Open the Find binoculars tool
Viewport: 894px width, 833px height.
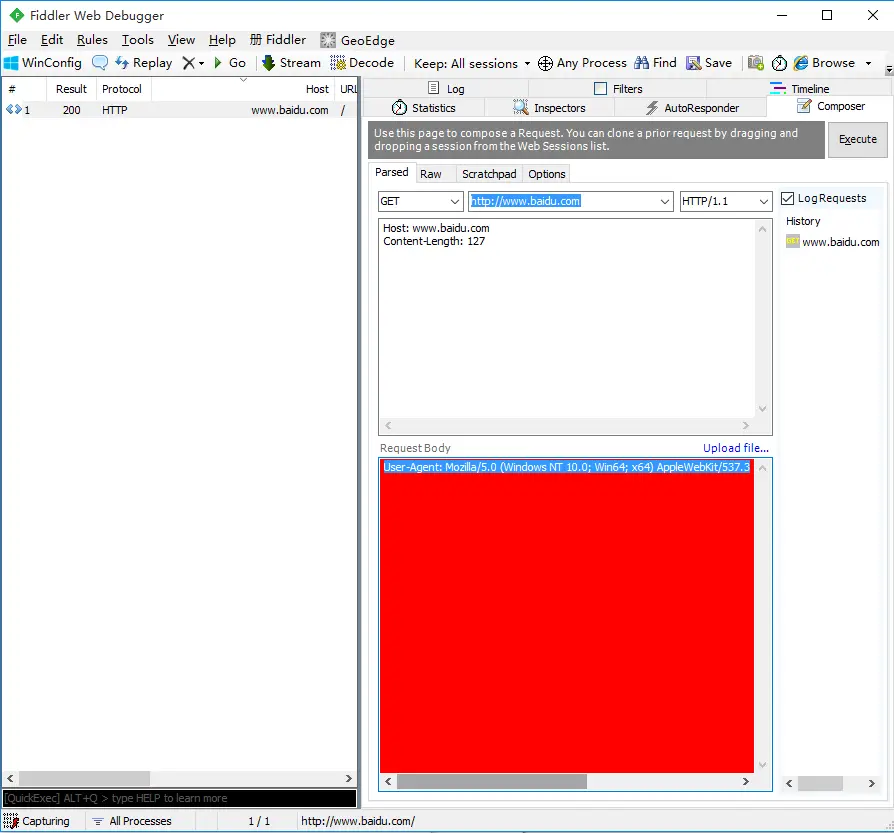pyautogui.click(x=655, y=63)
